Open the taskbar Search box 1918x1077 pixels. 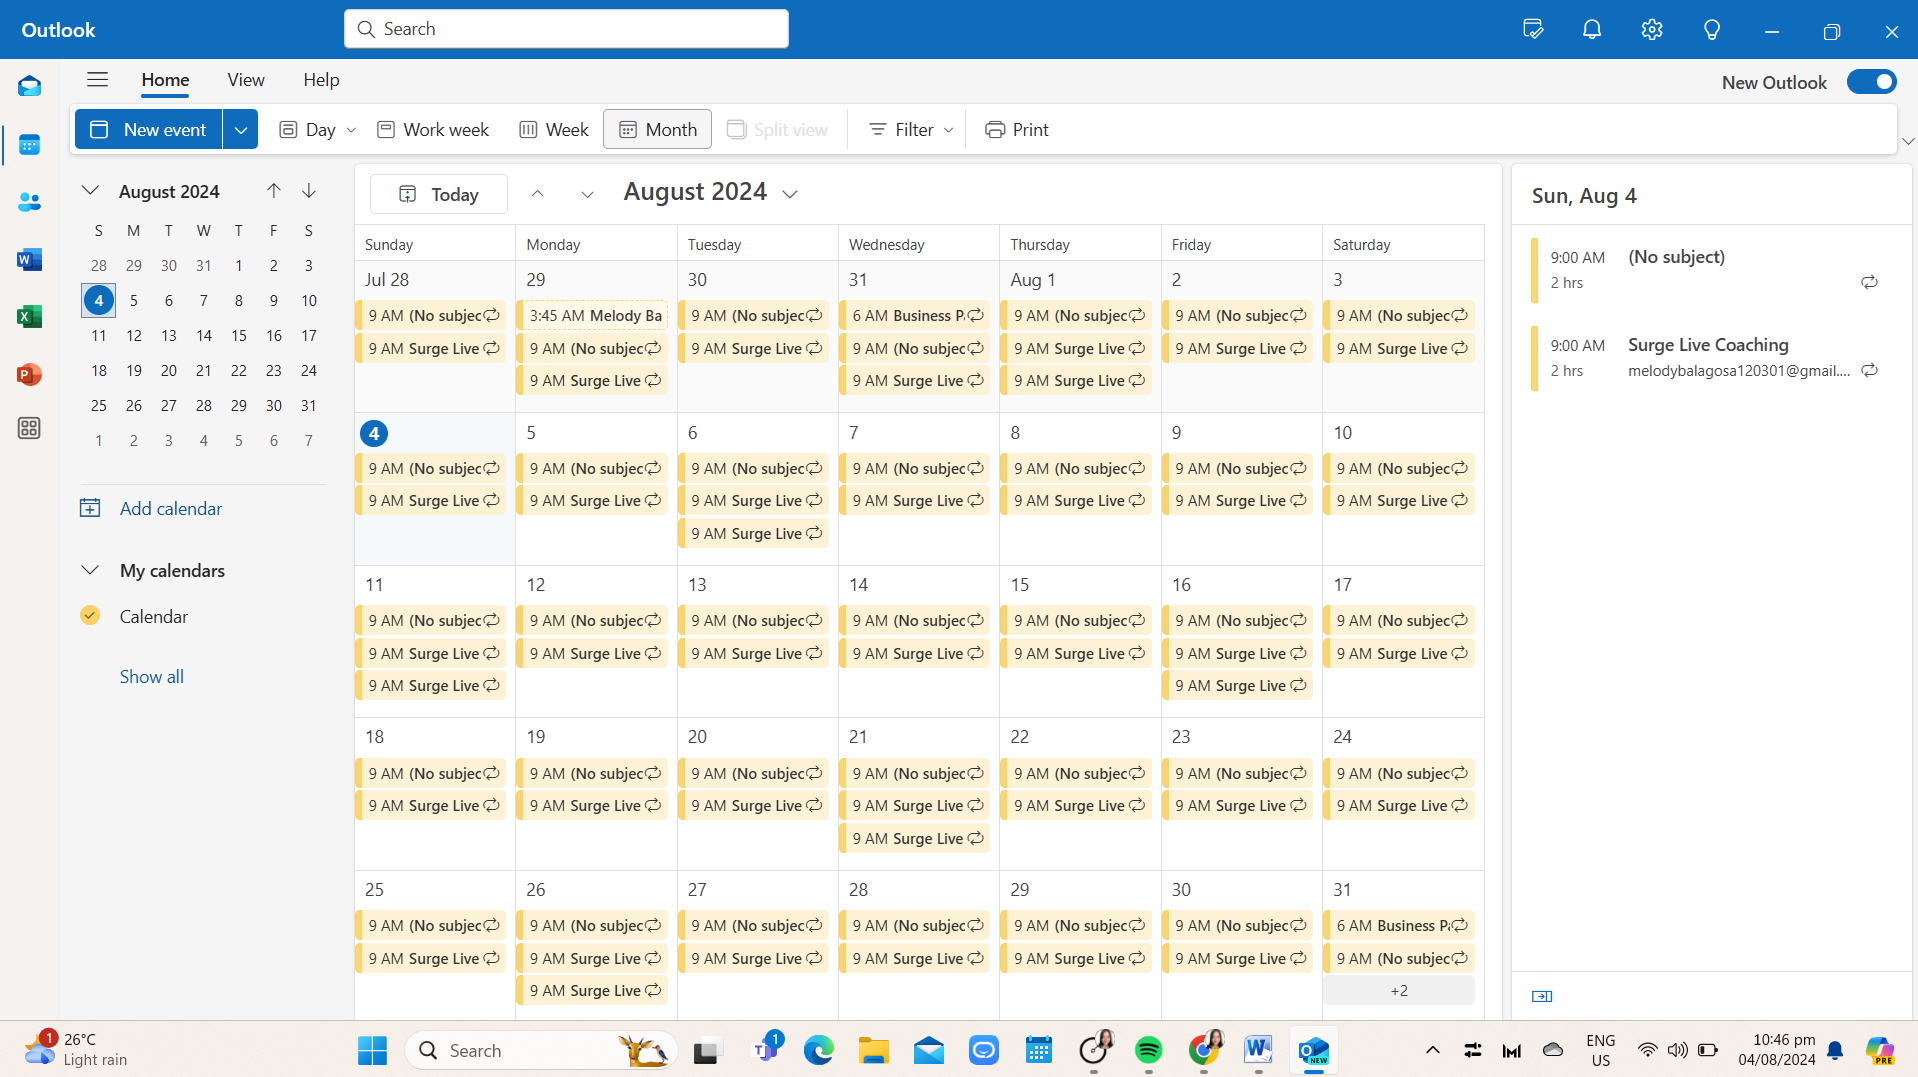tap(541, 1050)
